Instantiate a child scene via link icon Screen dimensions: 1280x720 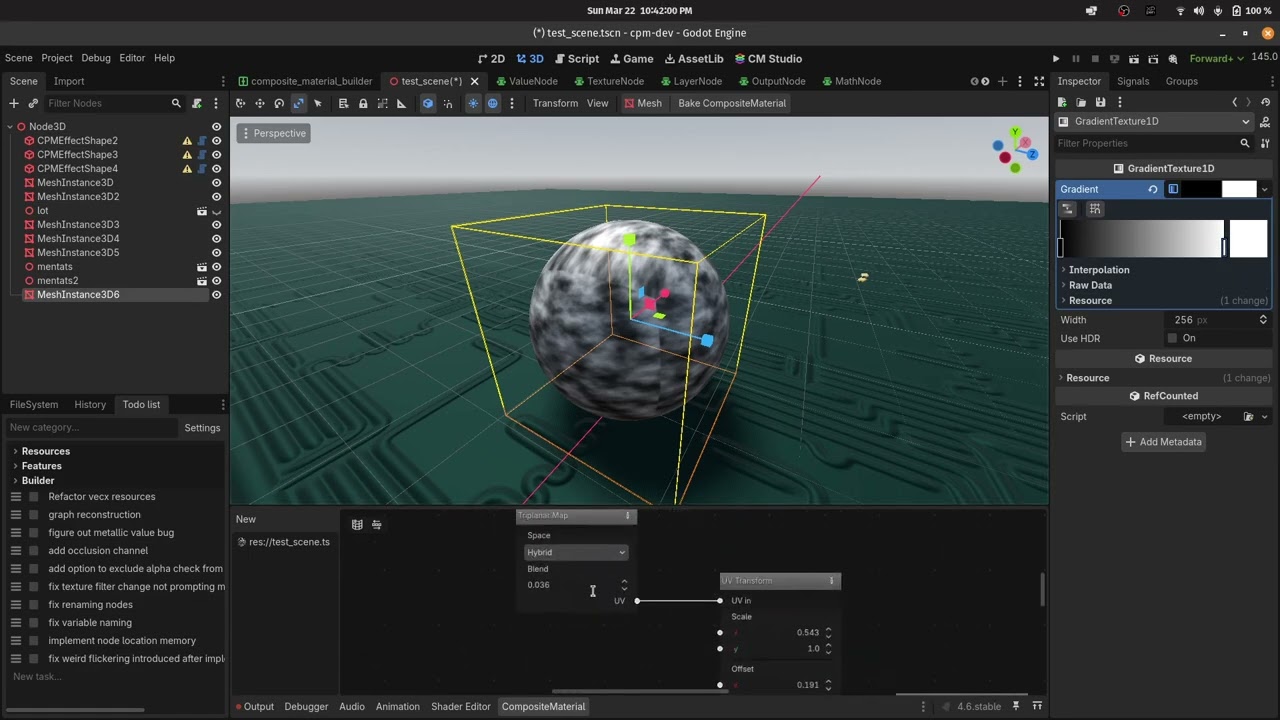click(x=33, y=103)
